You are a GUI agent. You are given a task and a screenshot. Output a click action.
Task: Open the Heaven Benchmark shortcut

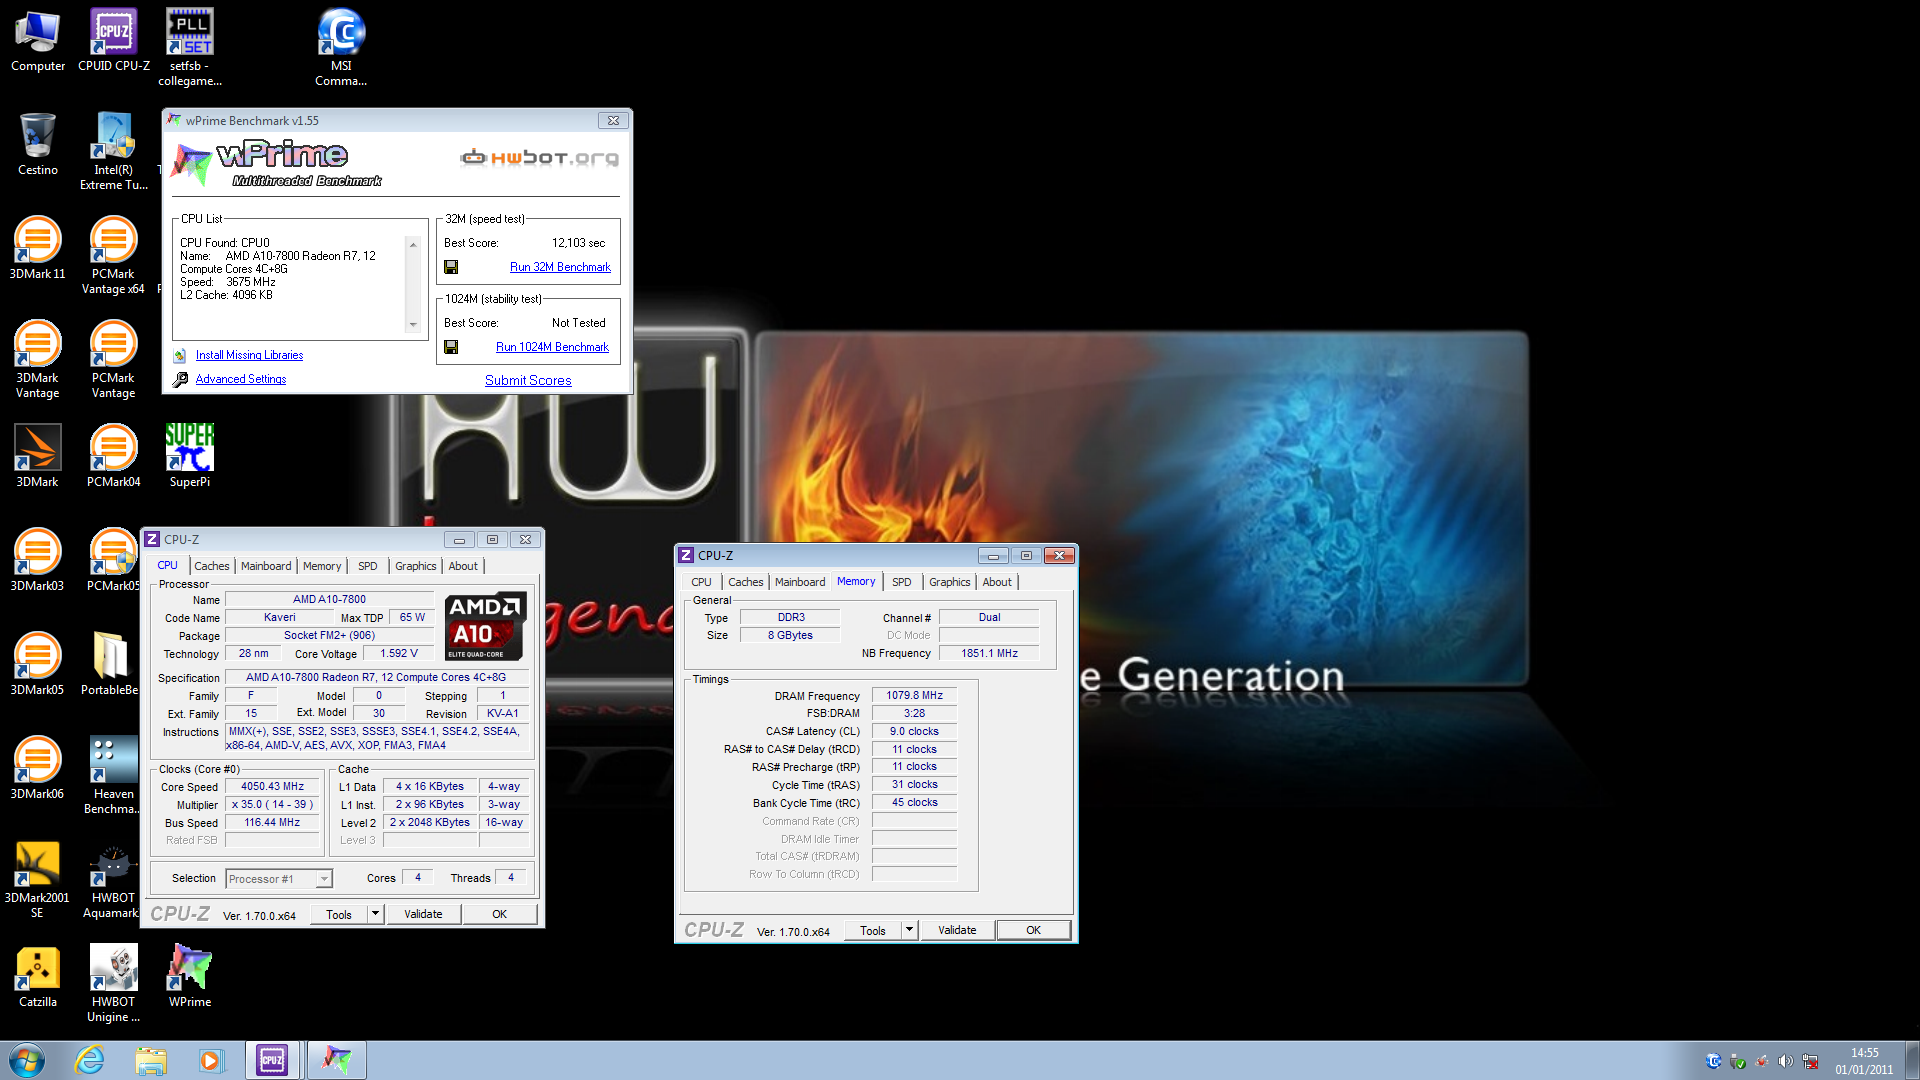coord(114,775)
